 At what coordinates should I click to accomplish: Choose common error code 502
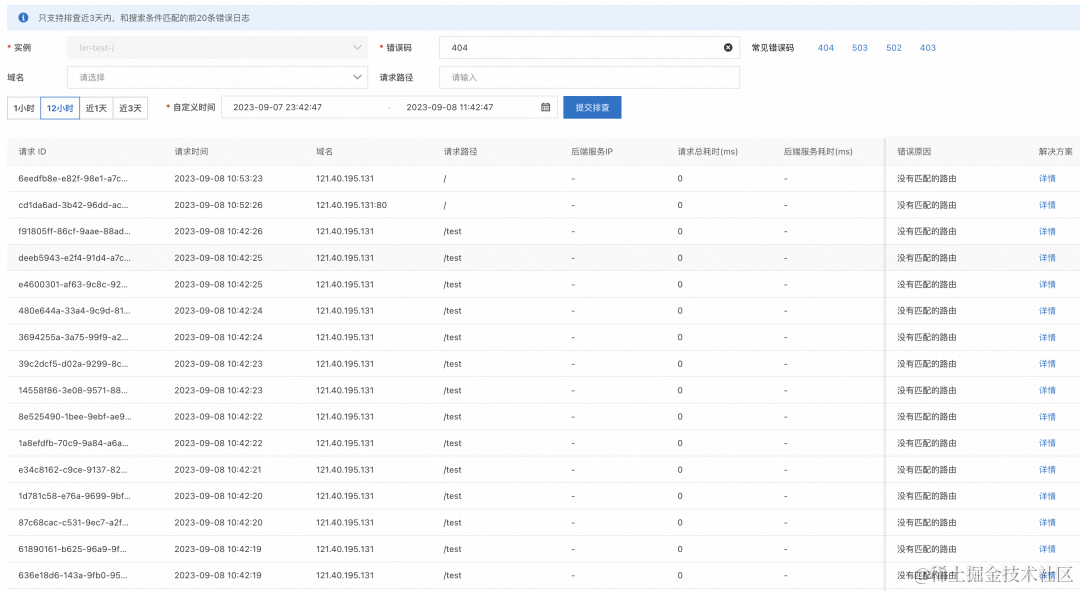[x=894, y=48]
